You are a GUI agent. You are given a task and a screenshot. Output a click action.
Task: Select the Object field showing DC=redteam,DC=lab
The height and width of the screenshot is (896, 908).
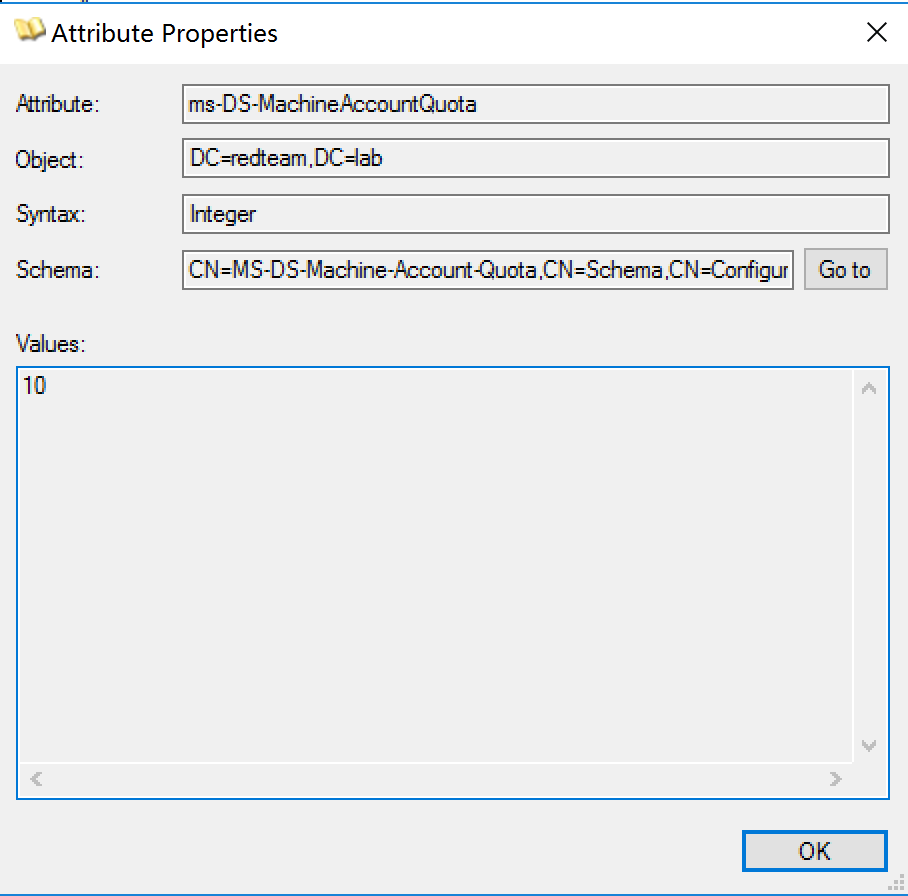click(x=535, y=158)
